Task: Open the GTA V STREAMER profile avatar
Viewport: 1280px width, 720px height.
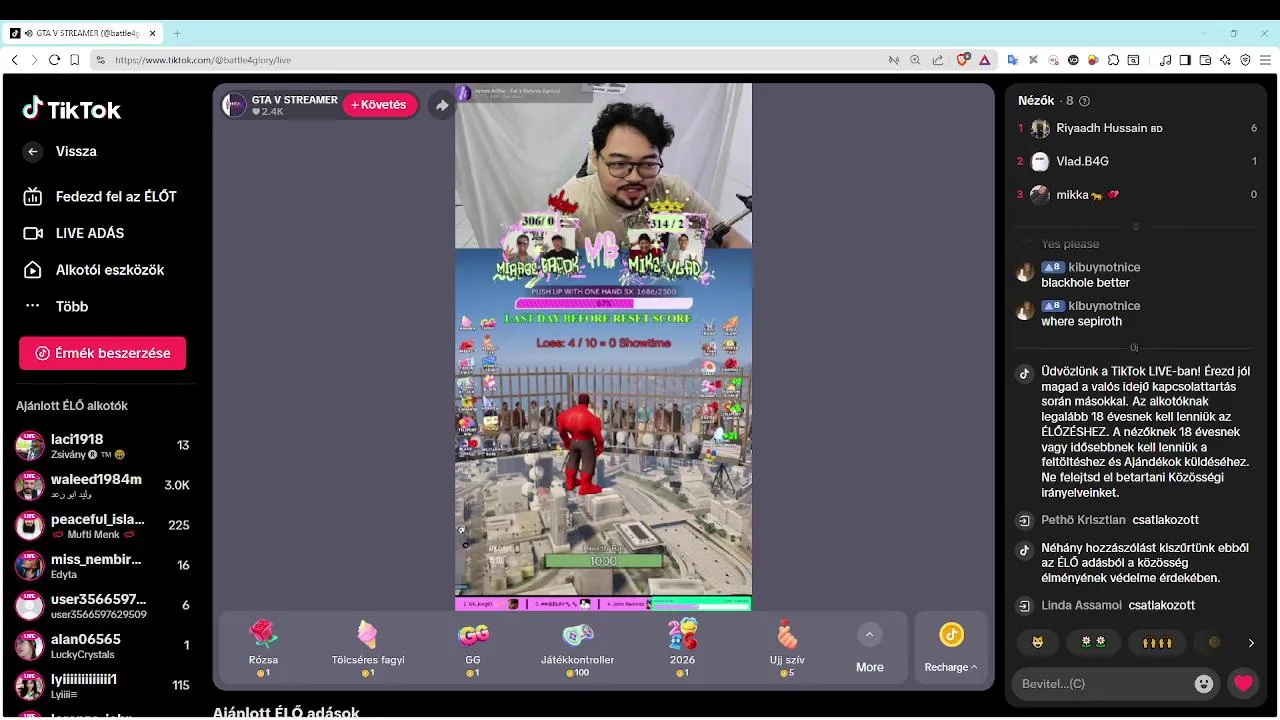Action: coord(234,105)
